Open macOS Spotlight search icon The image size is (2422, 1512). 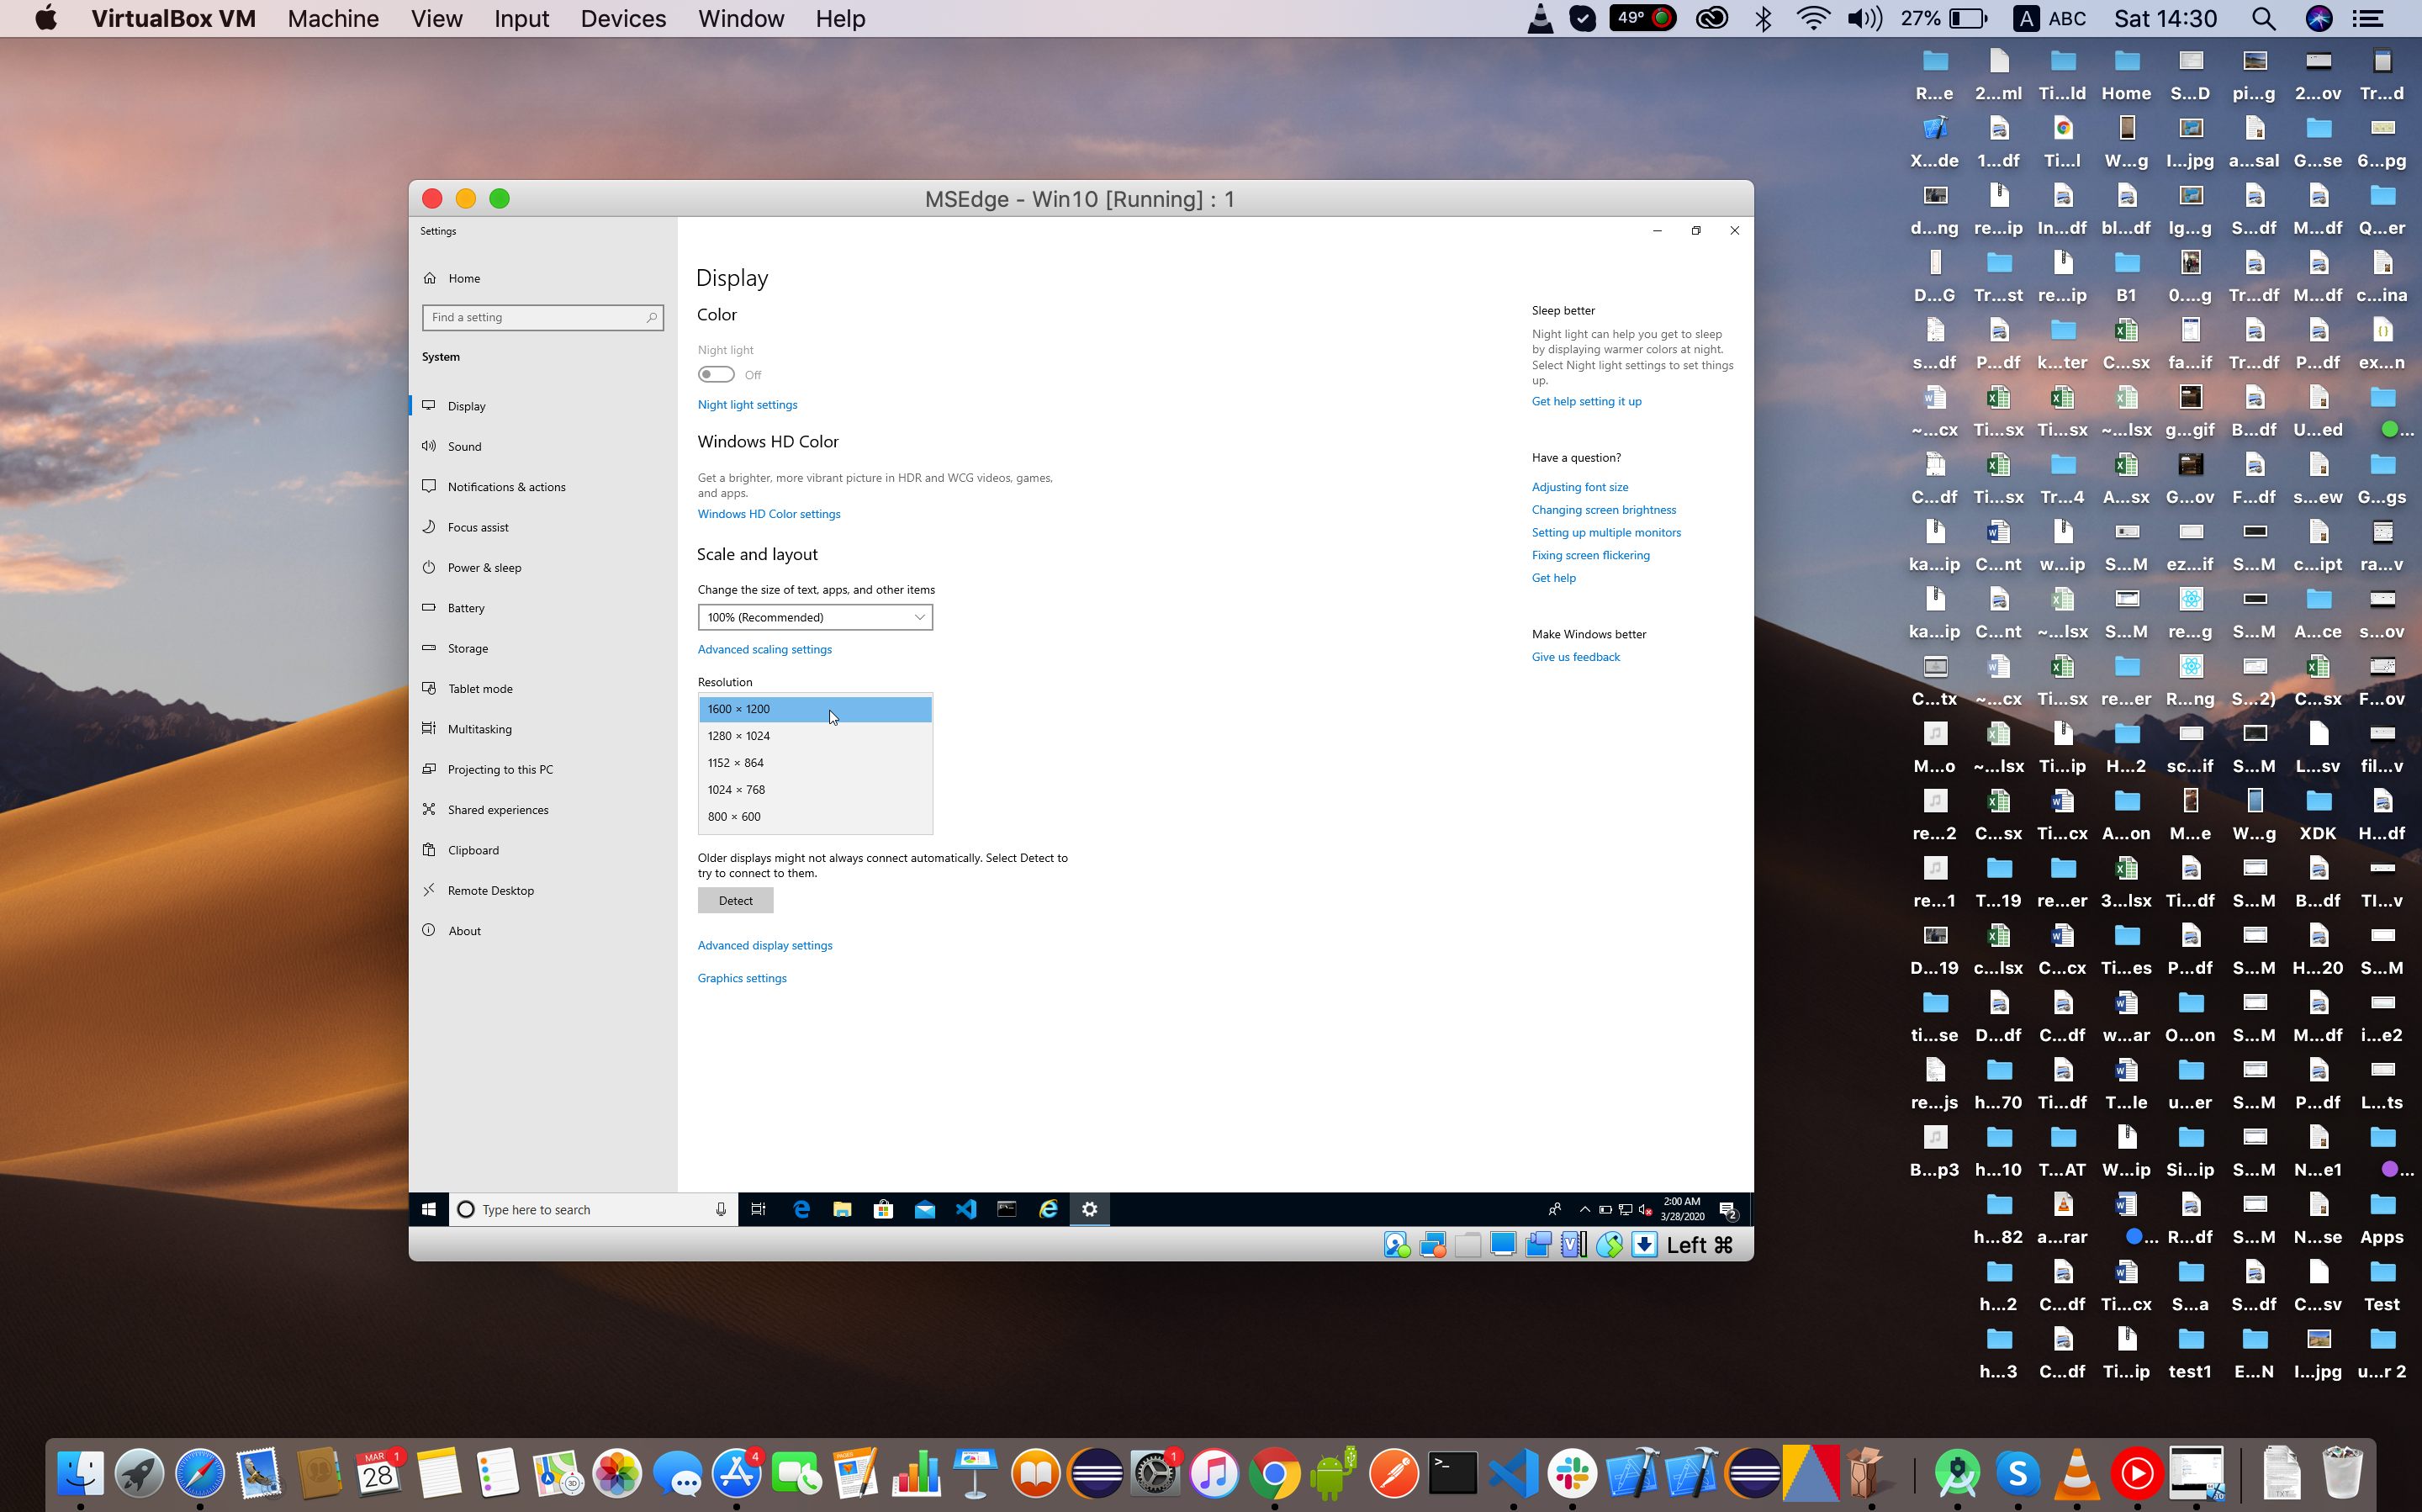[2264, 18]
